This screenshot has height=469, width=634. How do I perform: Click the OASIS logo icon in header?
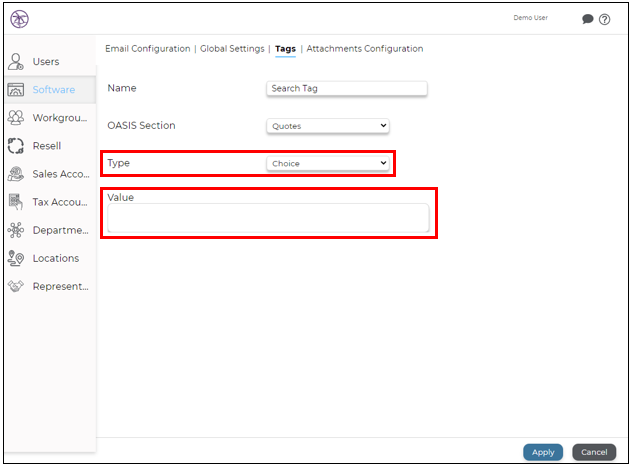pyautogui.click(x=19, y=19)
